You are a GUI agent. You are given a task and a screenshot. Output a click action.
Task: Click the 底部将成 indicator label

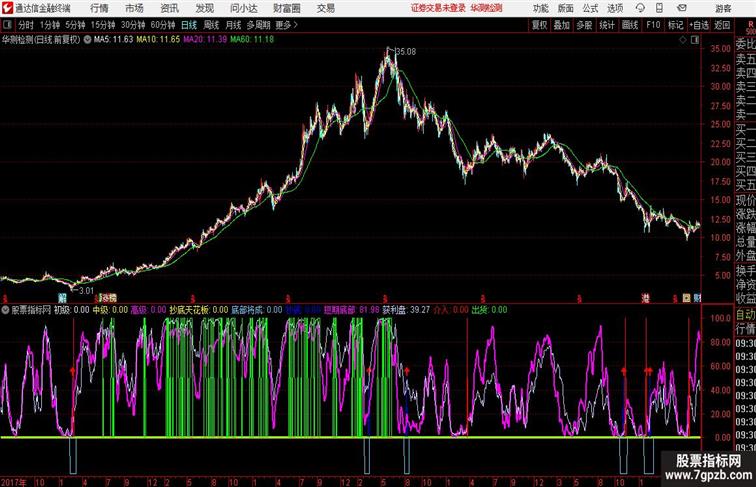[247, 310]
